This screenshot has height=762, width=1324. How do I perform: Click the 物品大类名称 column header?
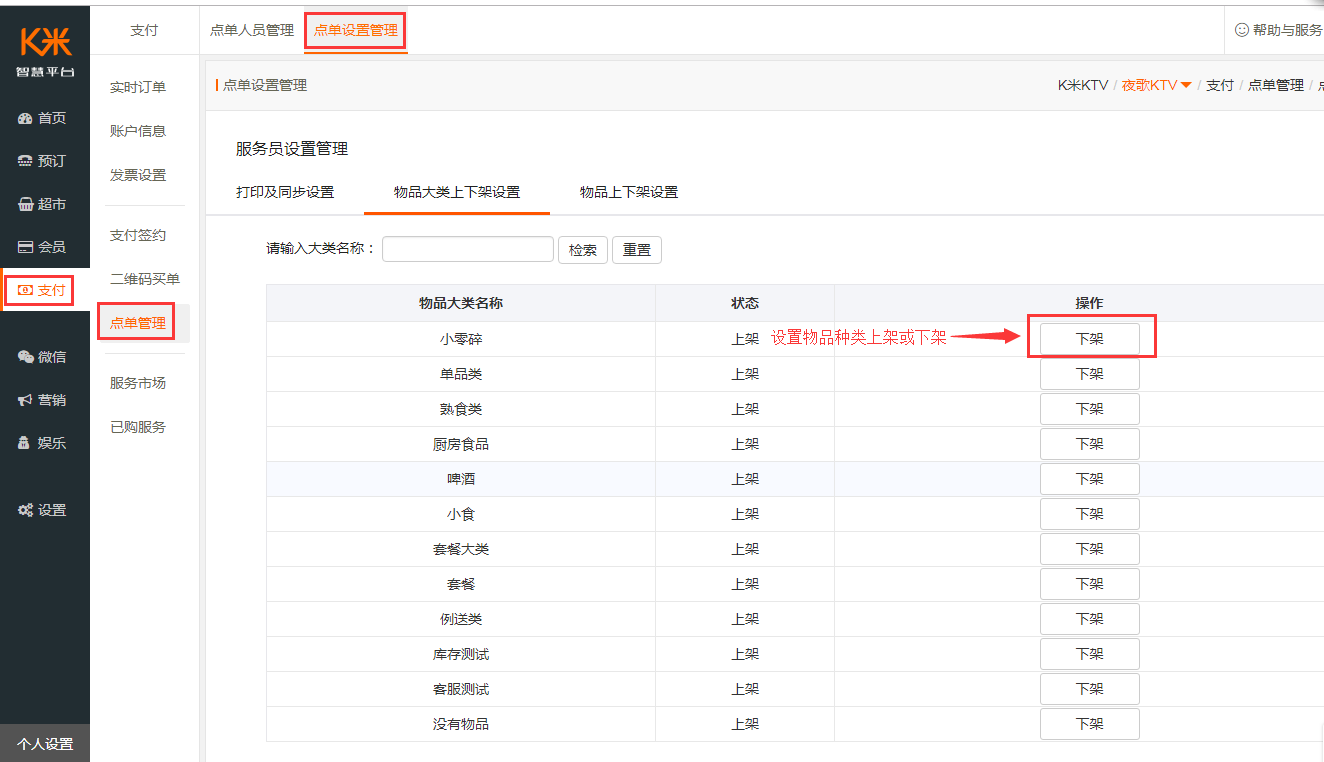tap(461, 303)
